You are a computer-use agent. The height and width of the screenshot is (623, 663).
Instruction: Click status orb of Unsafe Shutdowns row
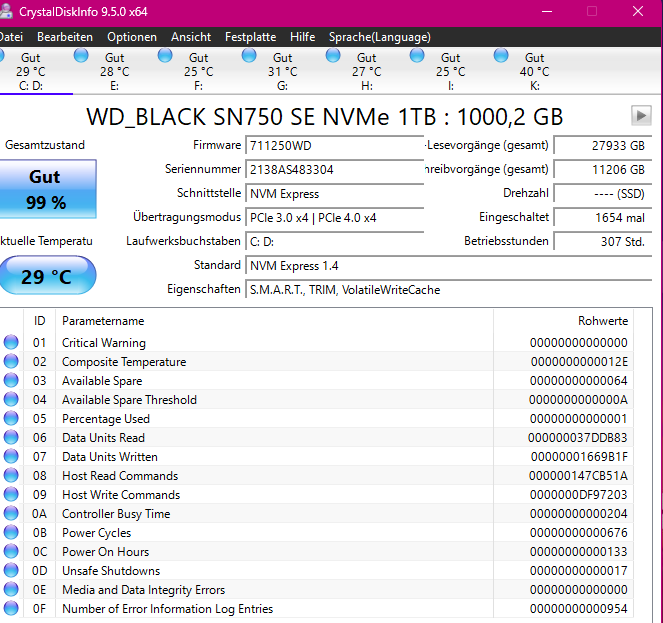[11, 571]
